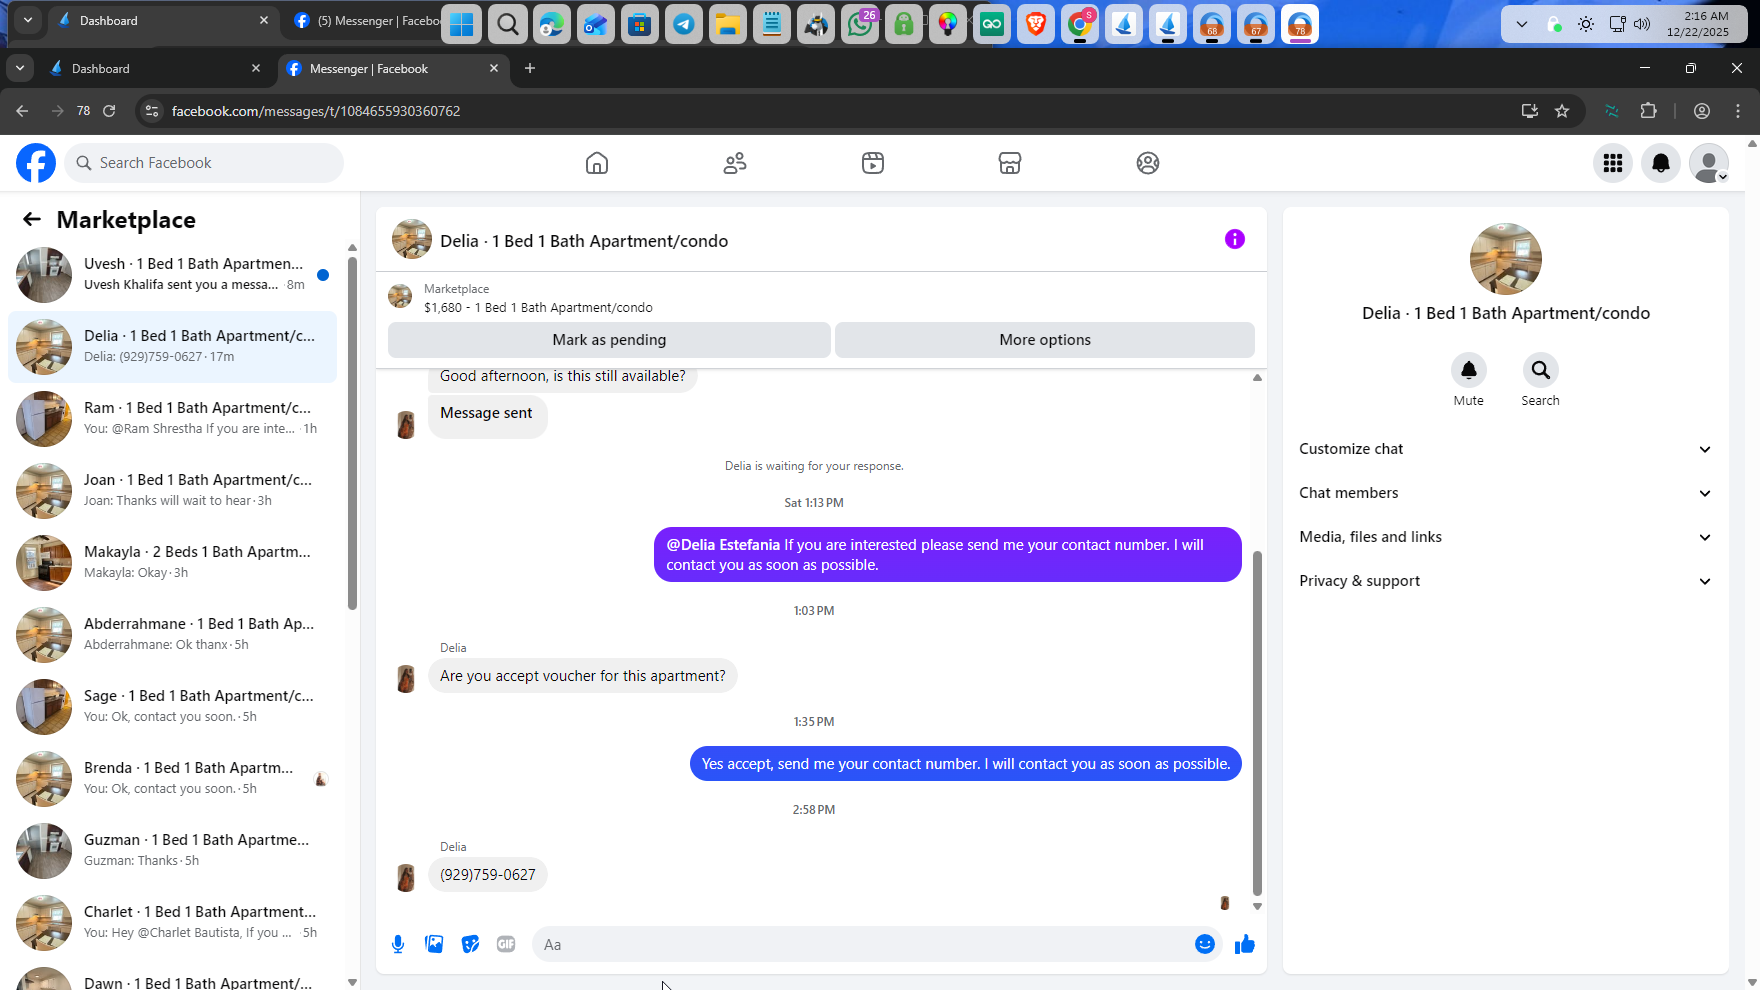Image resolution: width=1760 pixels, height=990 pixels.
Task: Choose a sticker icon
Action: point(470,944)
